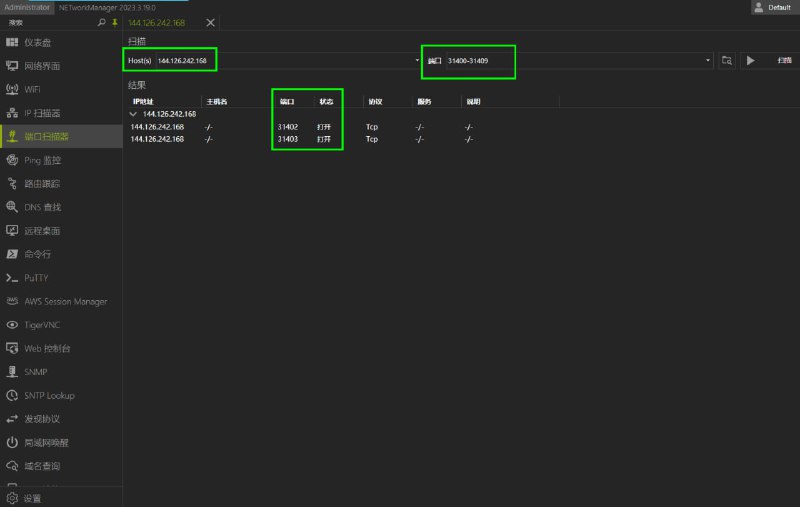Open 设置 settings at sidebar bottom
800x507 pixels.
pos(32,498)
